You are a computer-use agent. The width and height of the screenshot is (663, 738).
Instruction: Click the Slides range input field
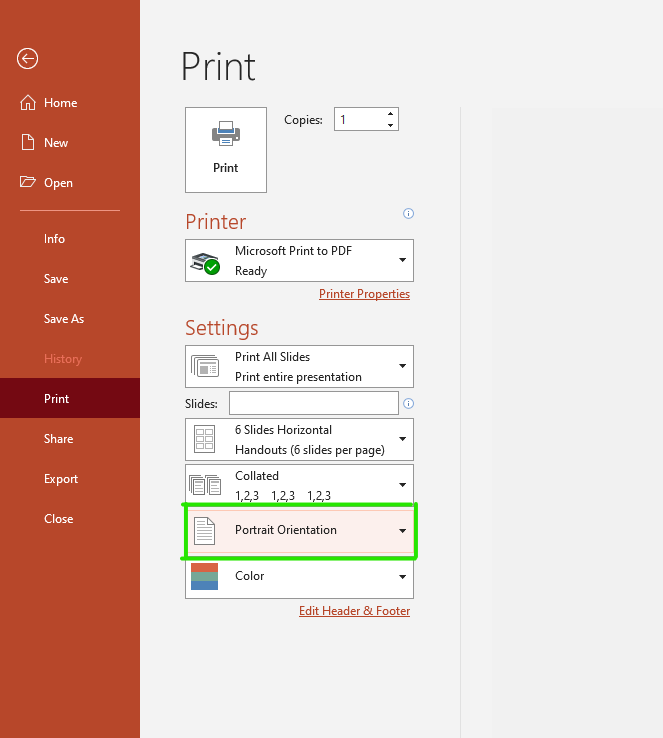click(x=314, y=403)
